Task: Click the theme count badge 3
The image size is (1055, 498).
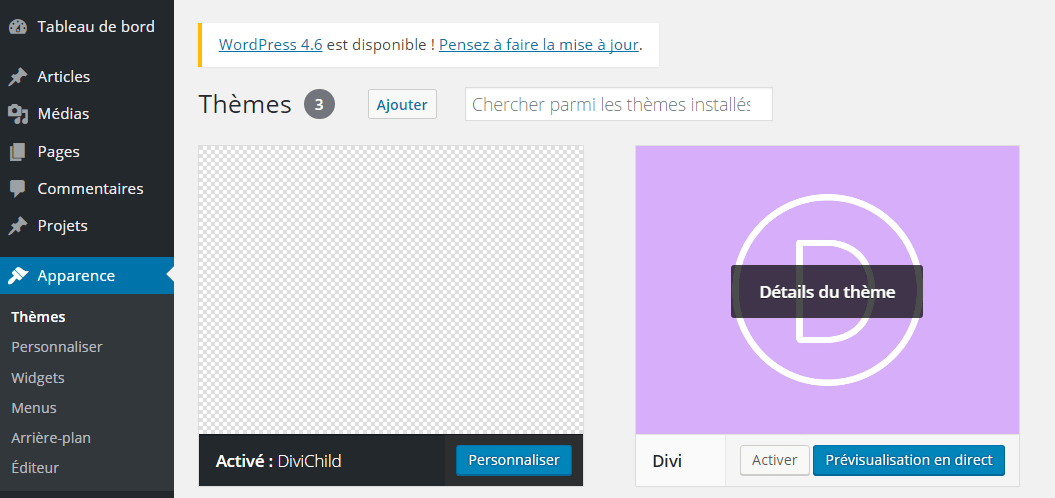Action: tap(320, 104)
